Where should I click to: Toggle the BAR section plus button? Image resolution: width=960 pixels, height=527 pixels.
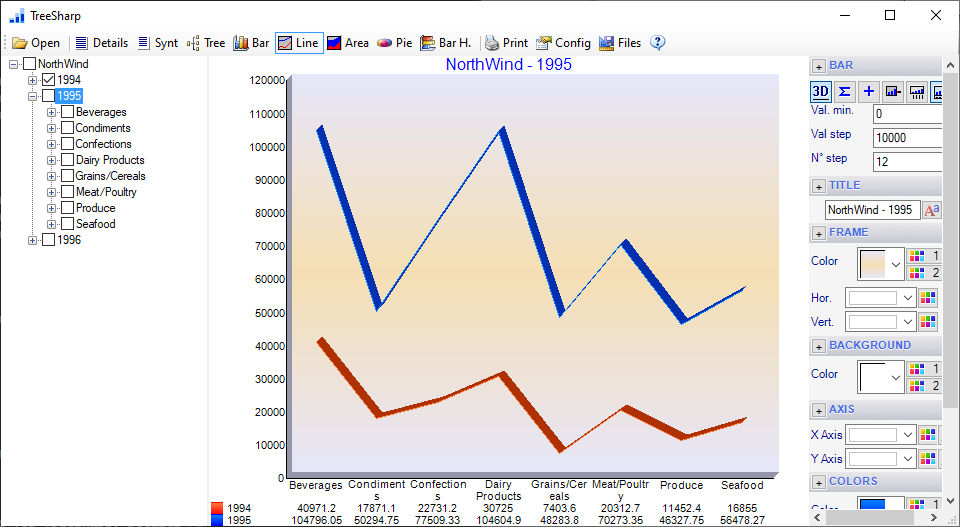(818, 66)
